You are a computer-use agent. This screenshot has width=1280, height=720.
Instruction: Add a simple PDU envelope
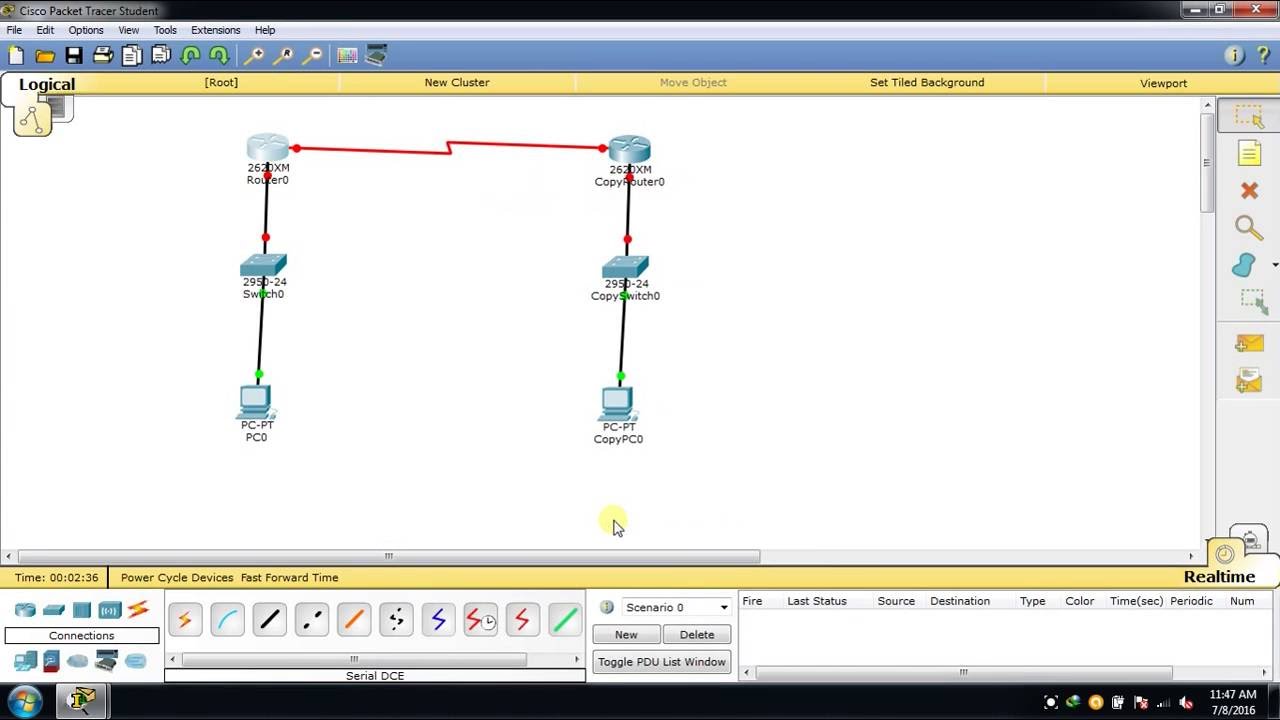[1249, 344]
